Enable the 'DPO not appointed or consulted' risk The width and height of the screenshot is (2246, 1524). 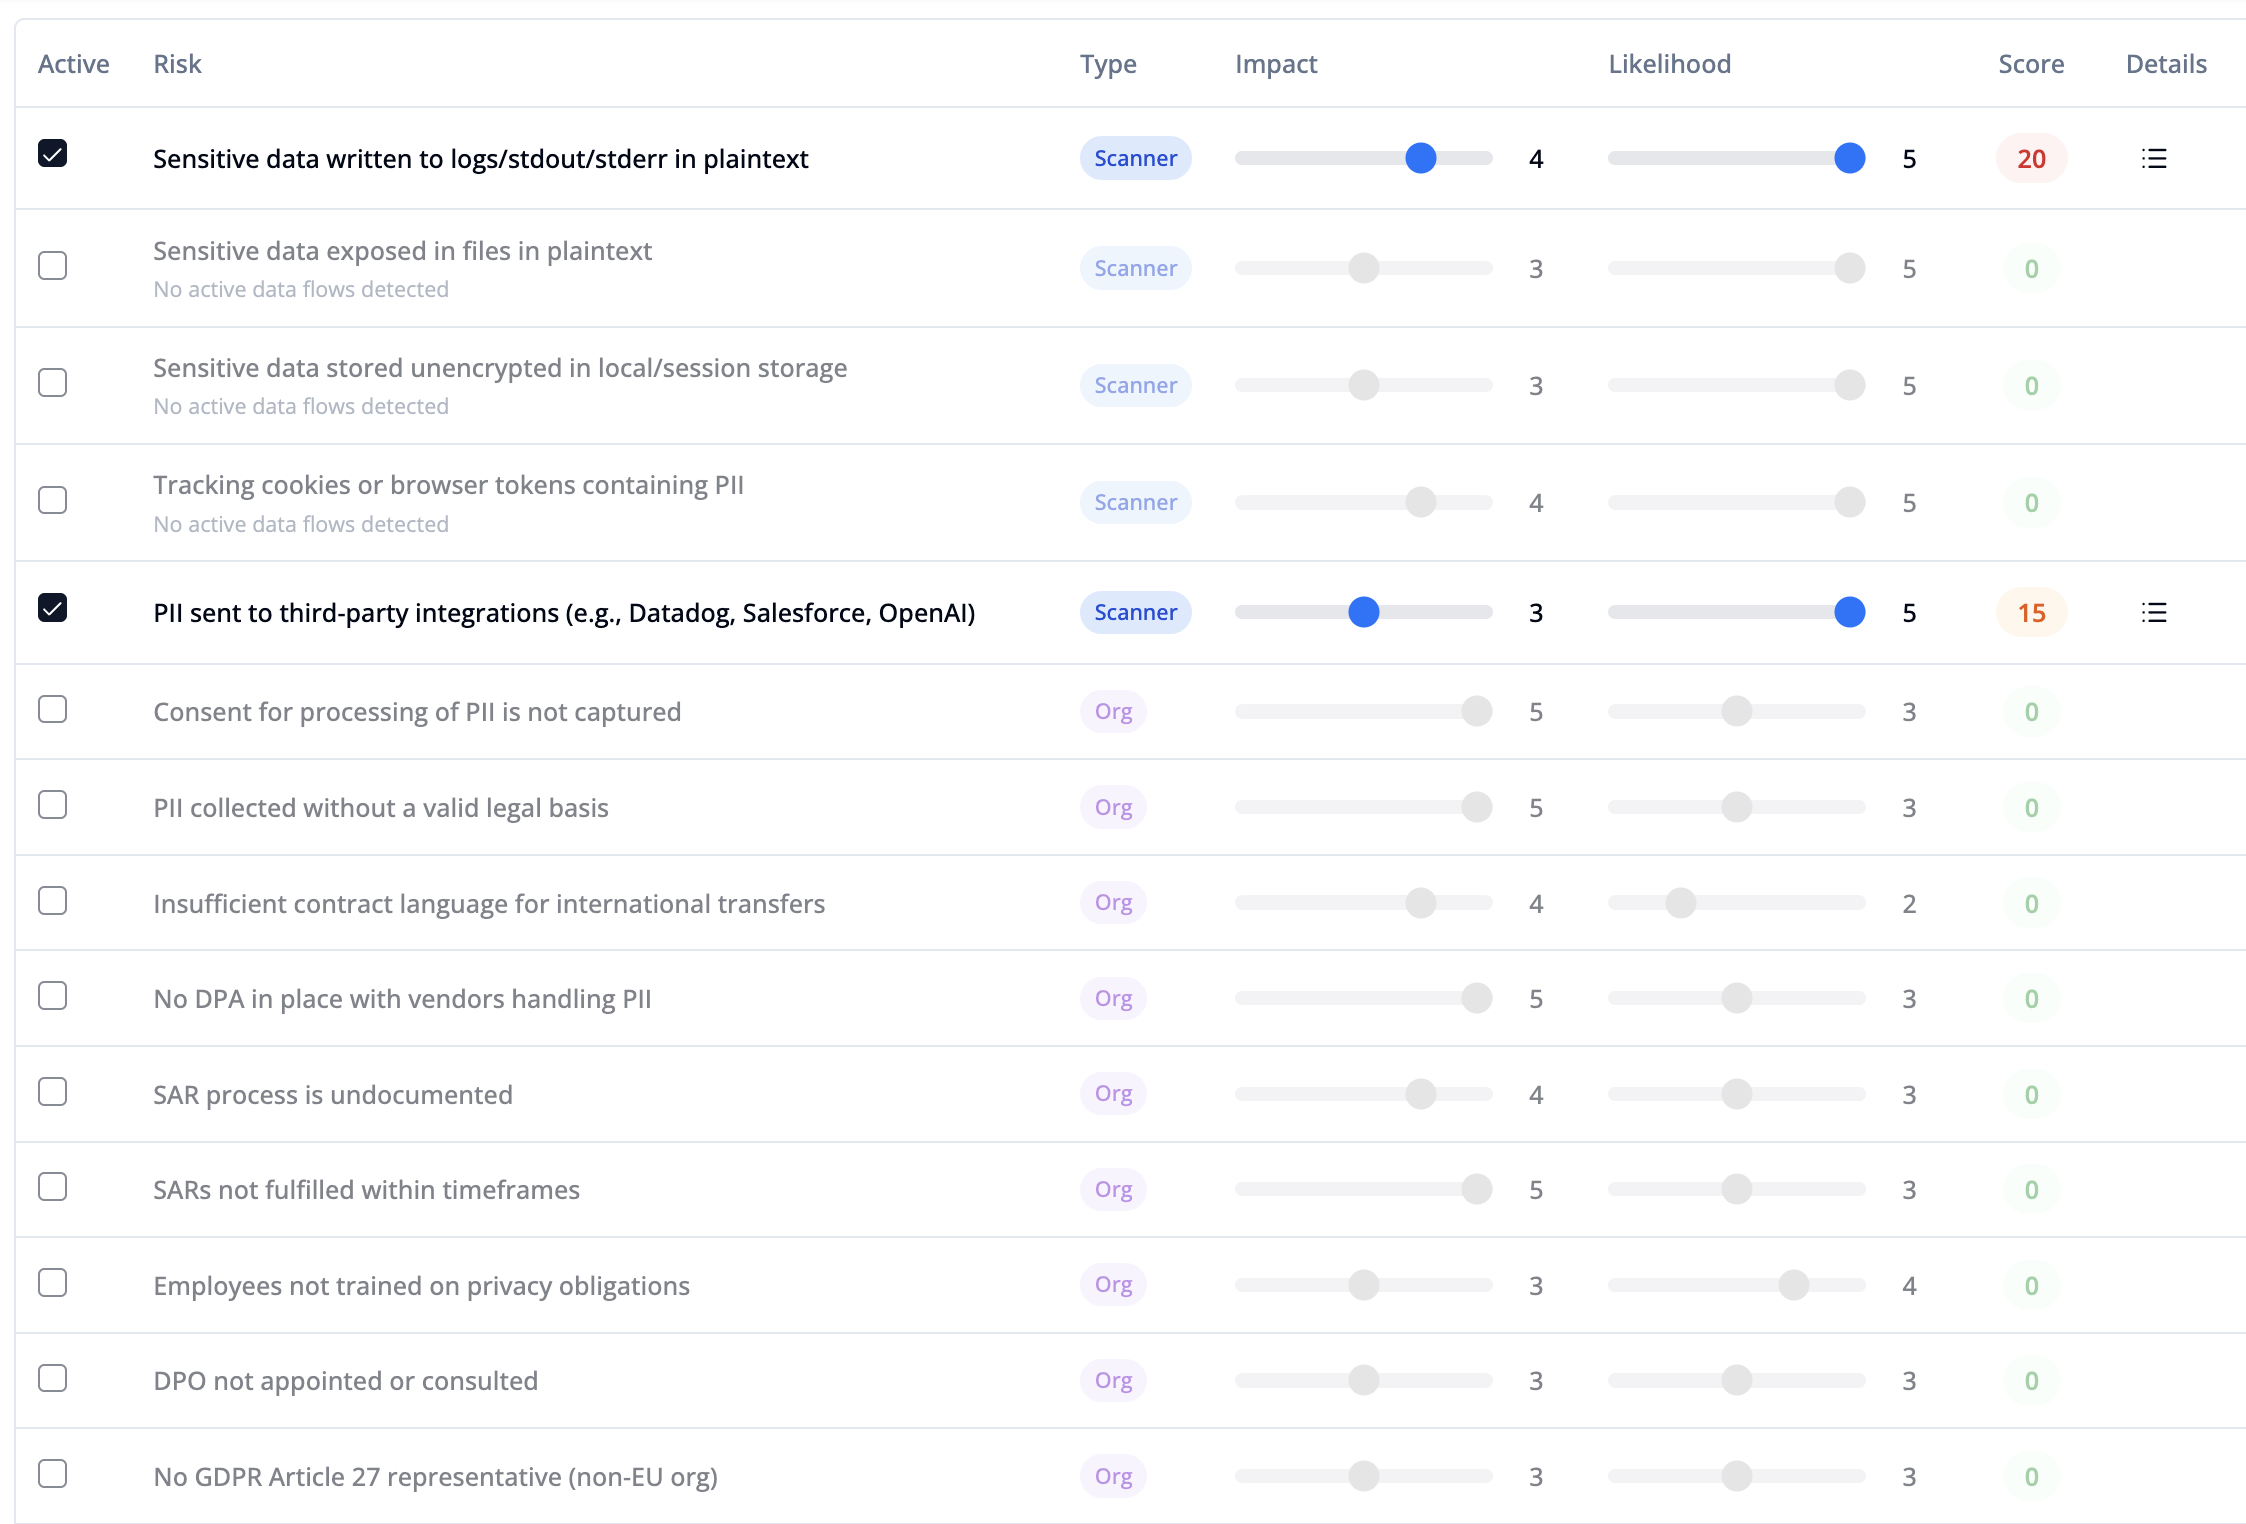[52, 1379]
